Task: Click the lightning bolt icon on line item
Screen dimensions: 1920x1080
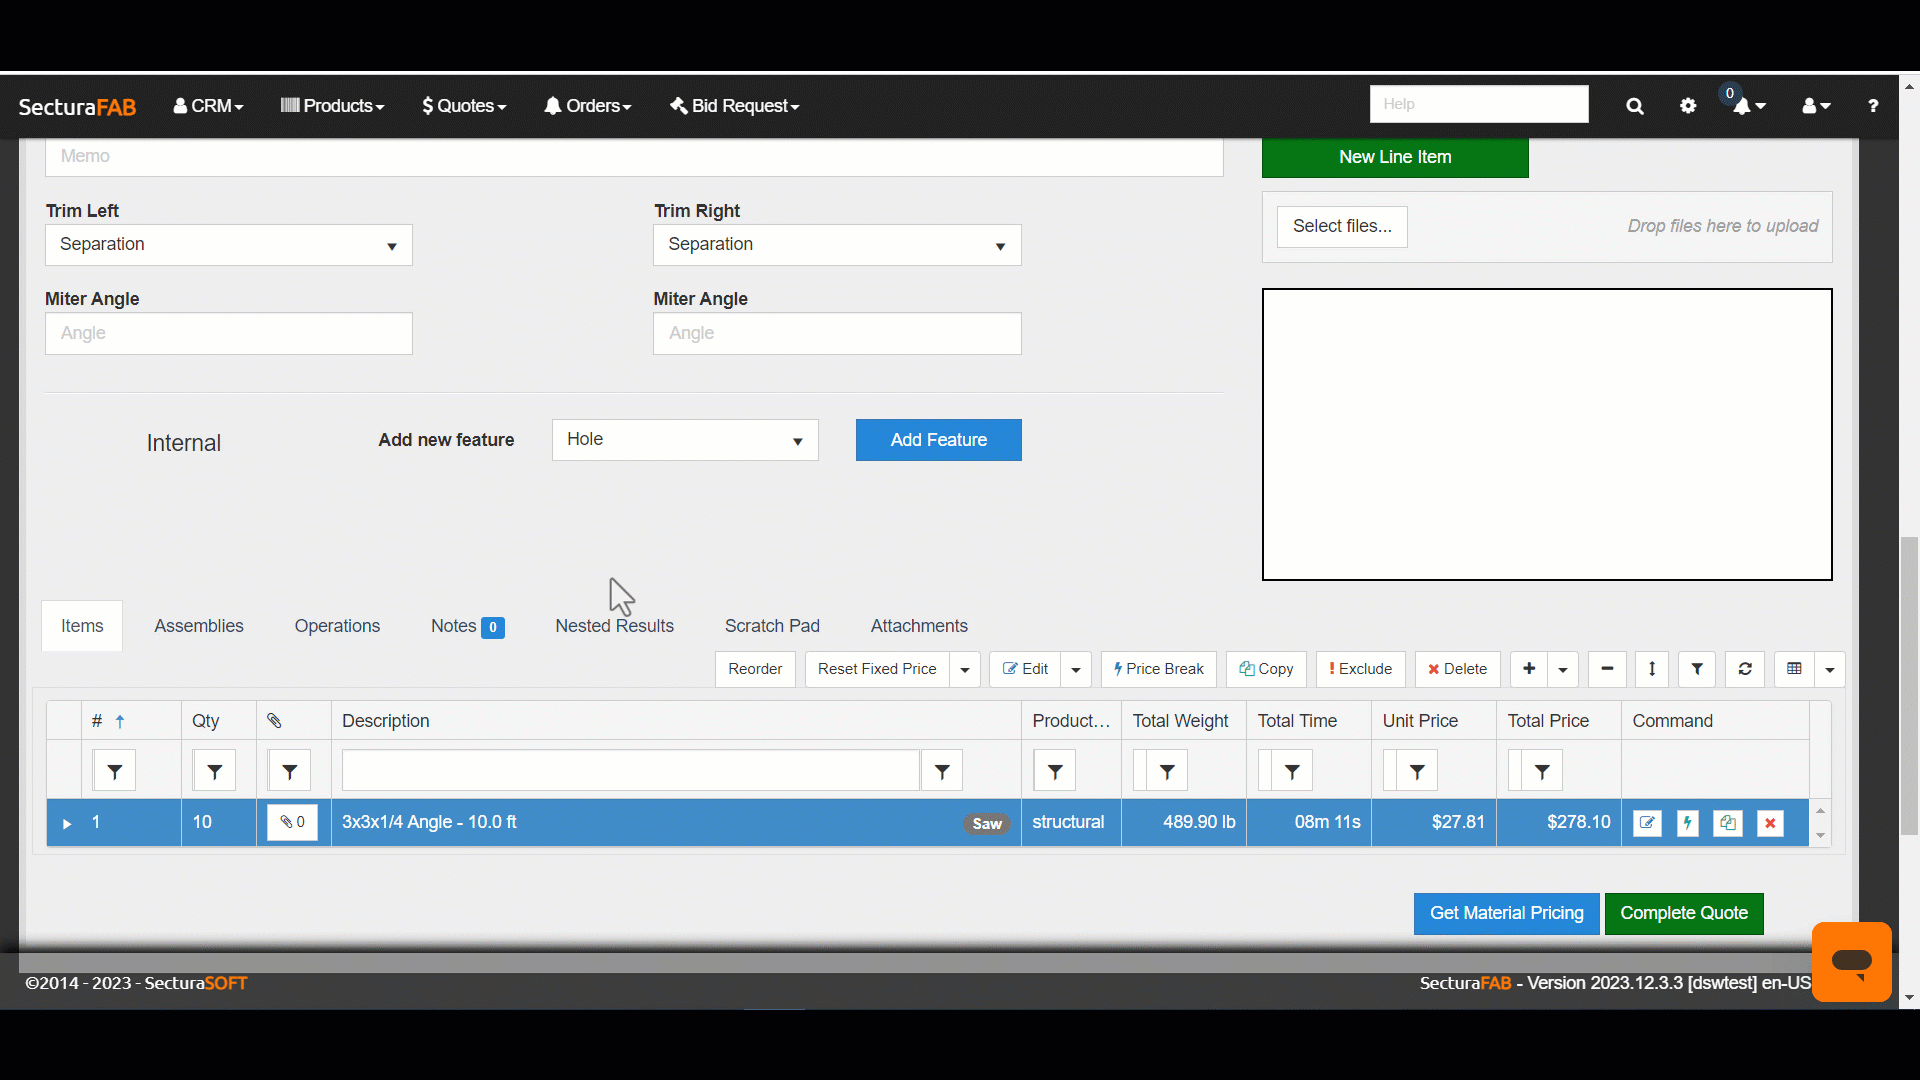Action: (1688, 822)
